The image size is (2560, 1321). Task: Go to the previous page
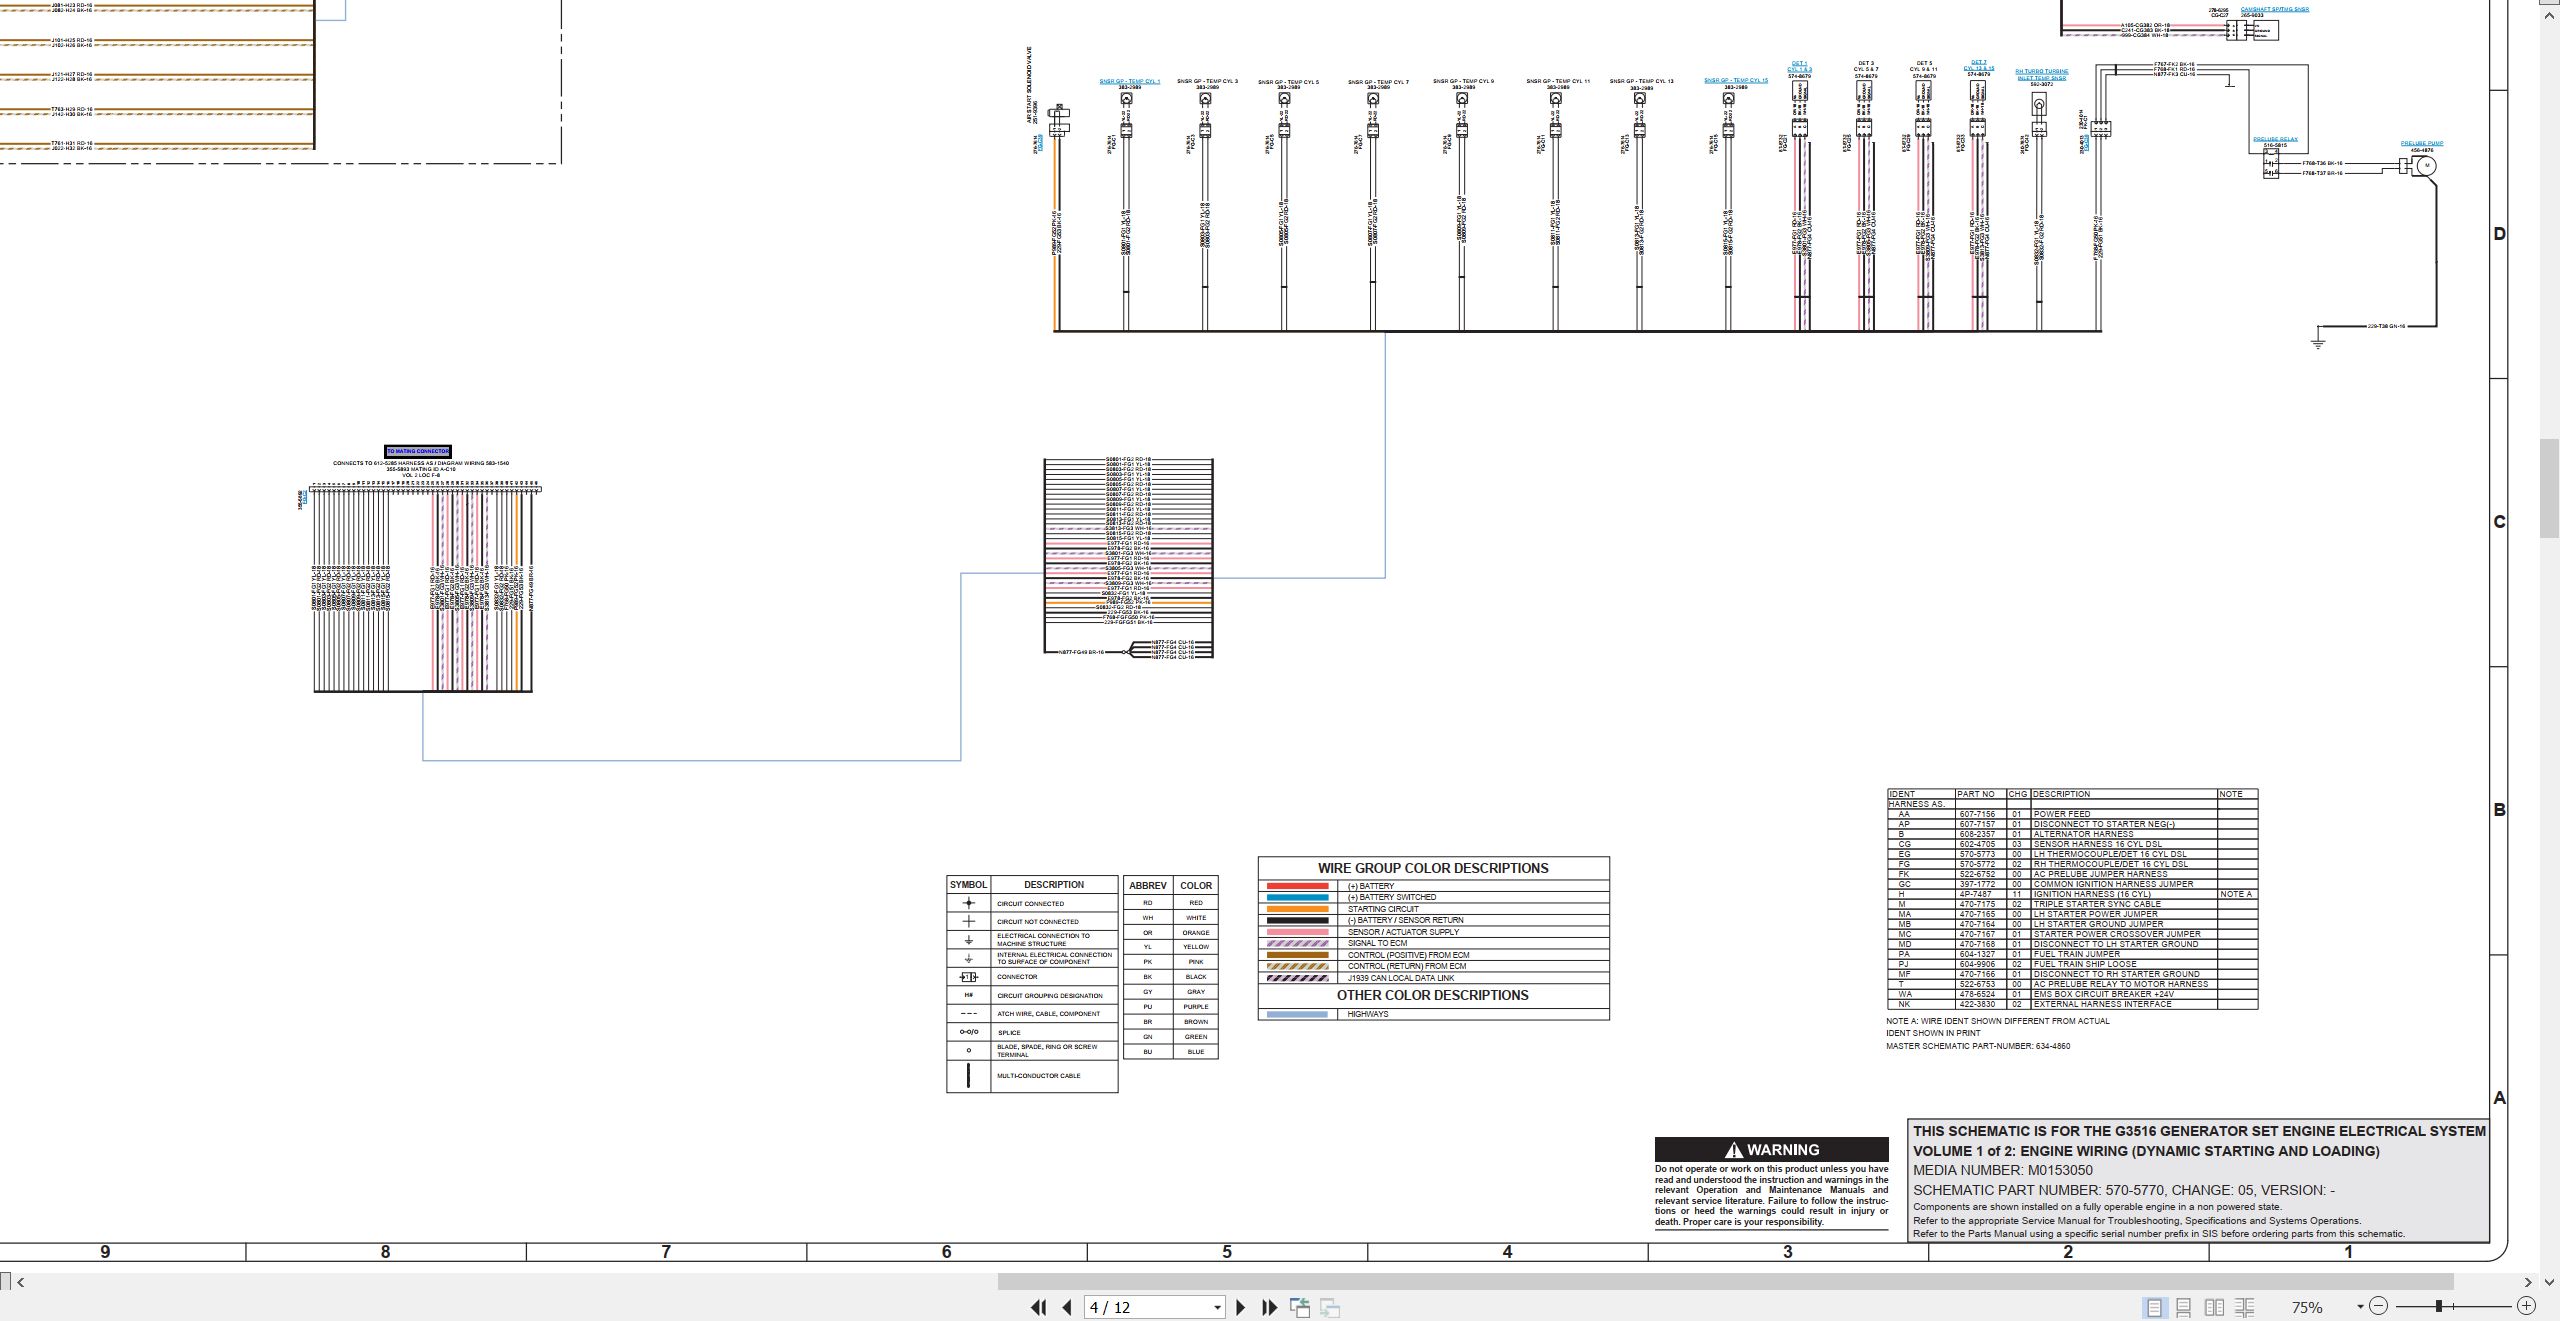click(1067, 1307)
